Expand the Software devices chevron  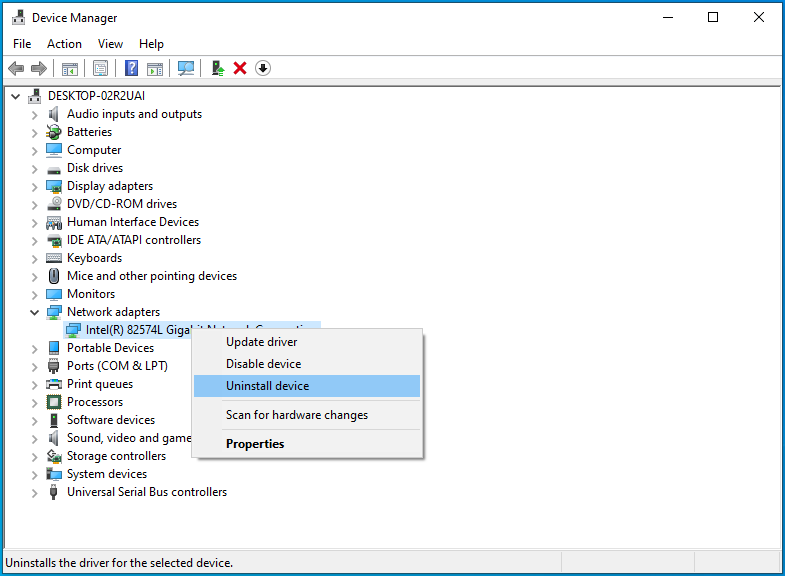click(34, 421)
